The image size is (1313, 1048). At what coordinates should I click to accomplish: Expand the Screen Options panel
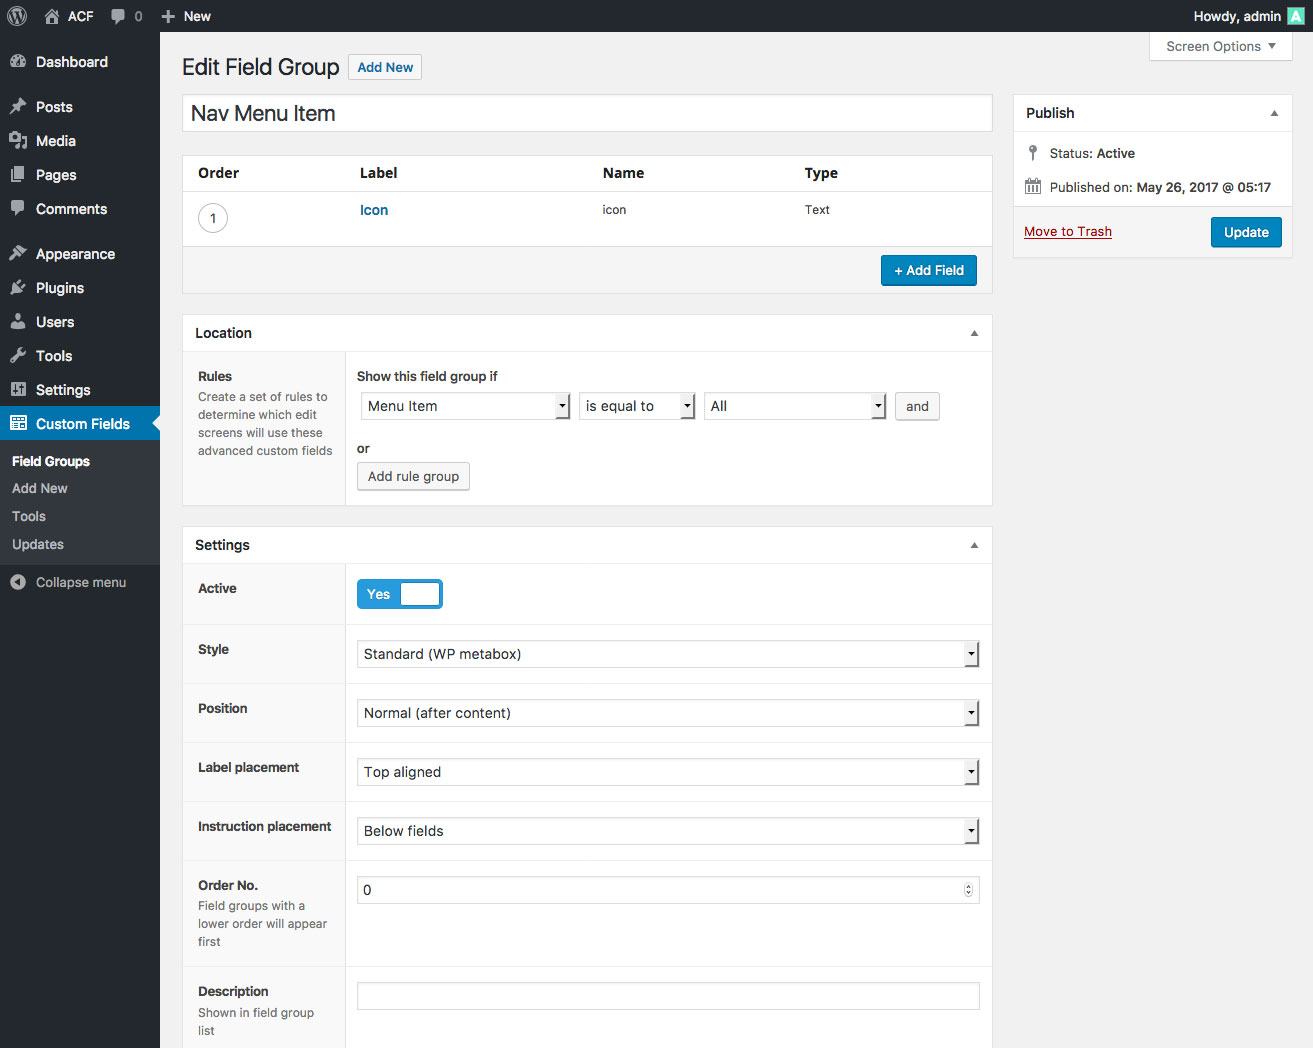coord(1219,45)
